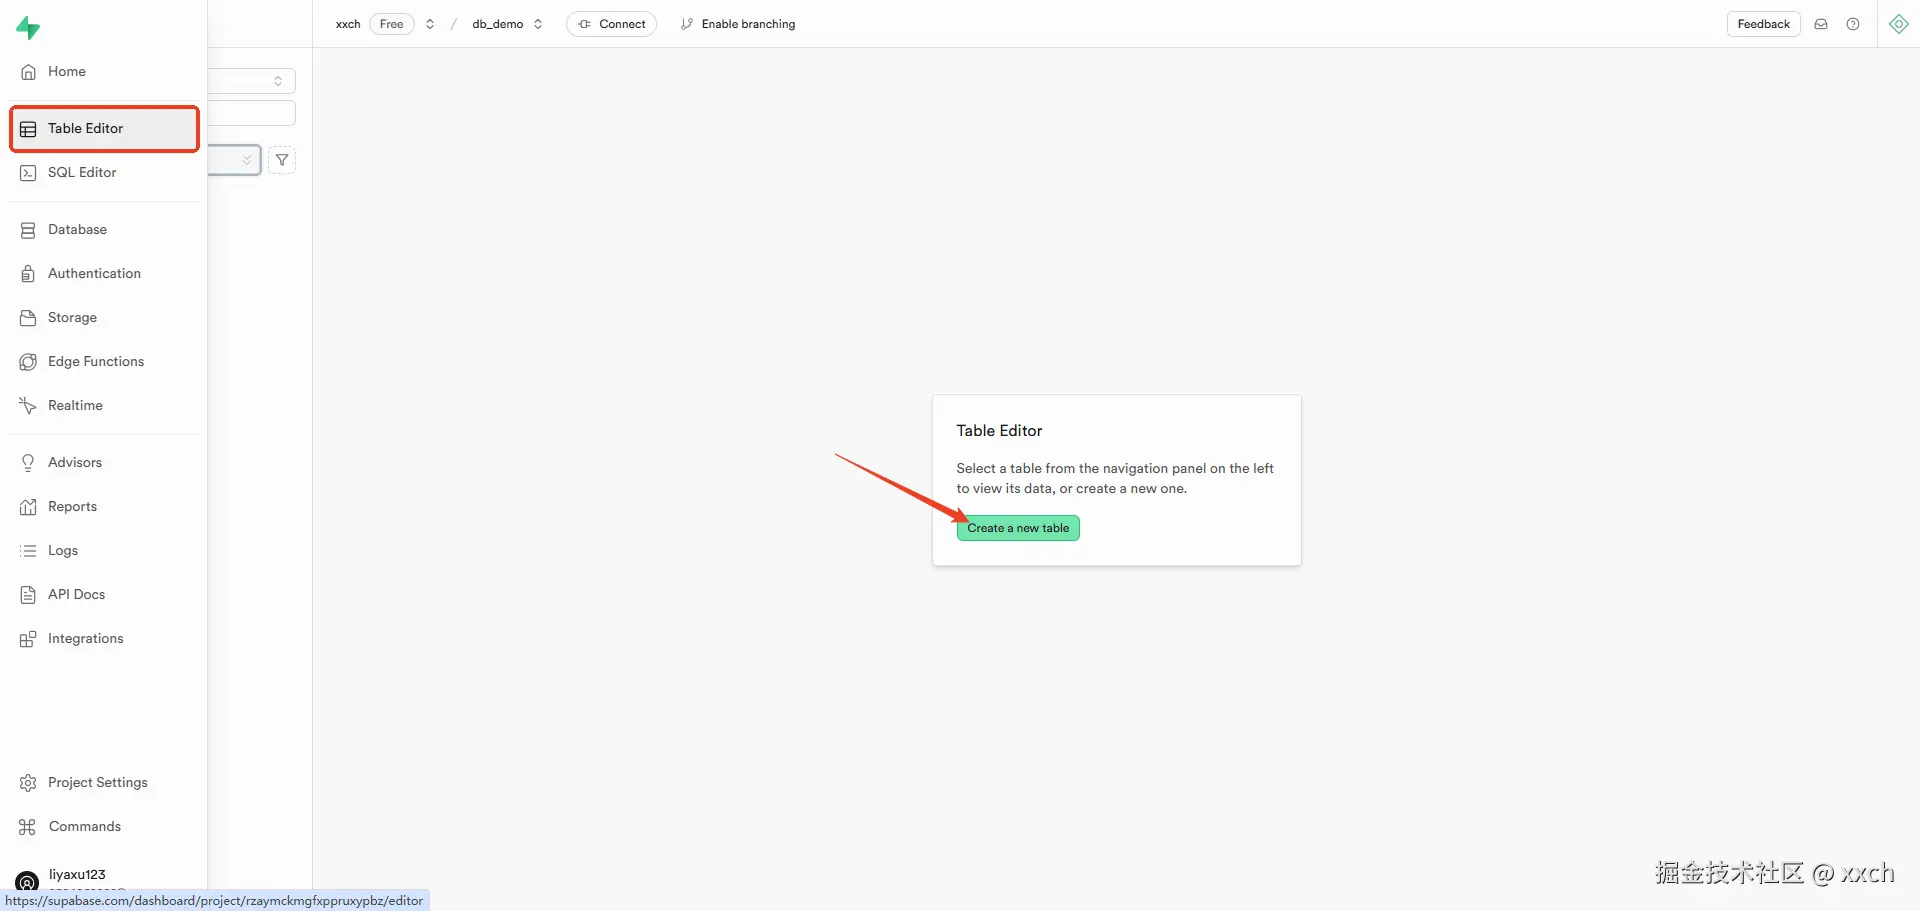
Task: Click Enable branching
Action: pyautogui.click(x=738, y=24)
